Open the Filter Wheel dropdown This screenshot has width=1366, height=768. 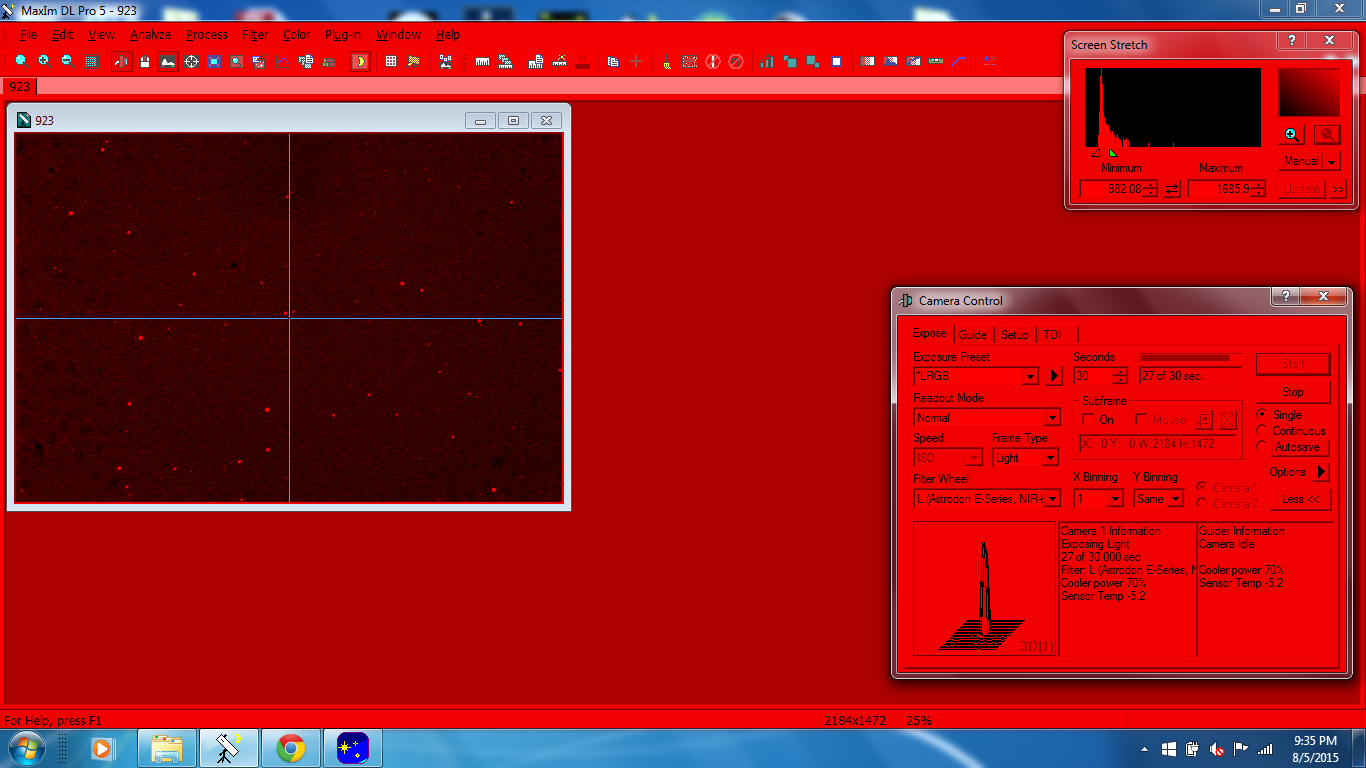click(1051, 498)
